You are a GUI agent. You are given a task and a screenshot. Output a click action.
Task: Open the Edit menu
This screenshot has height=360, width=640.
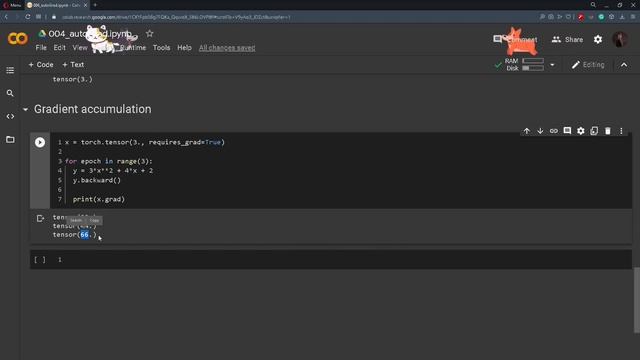click(x=60, y=48)
